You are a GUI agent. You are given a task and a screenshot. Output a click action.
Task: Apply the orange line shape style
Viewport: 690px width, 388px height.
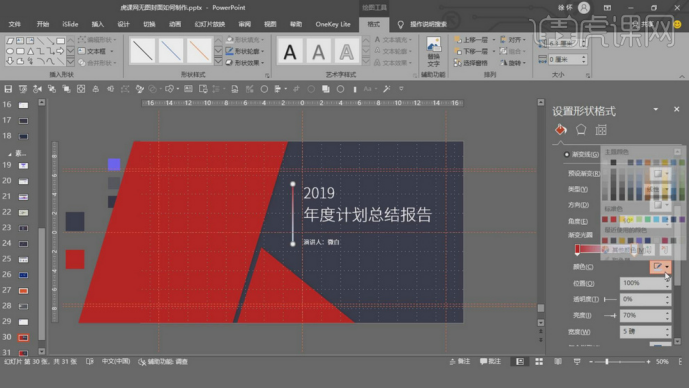coord(199,51)
